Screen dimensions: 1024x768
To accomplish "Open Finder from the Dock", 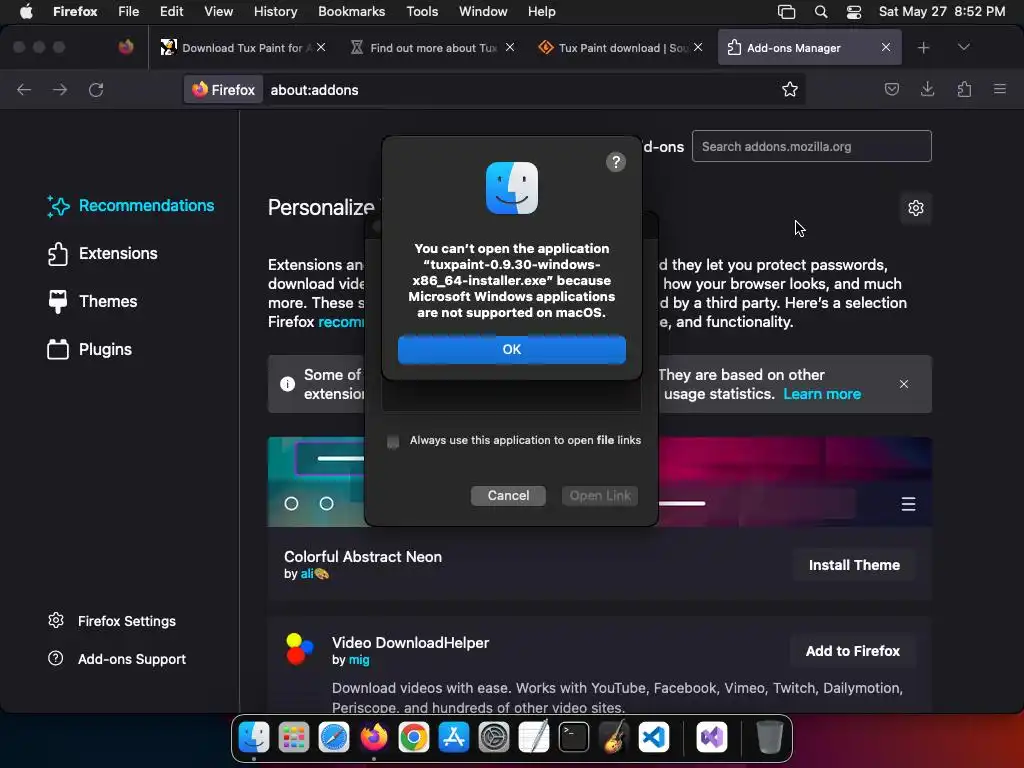I will click(254, 738).
